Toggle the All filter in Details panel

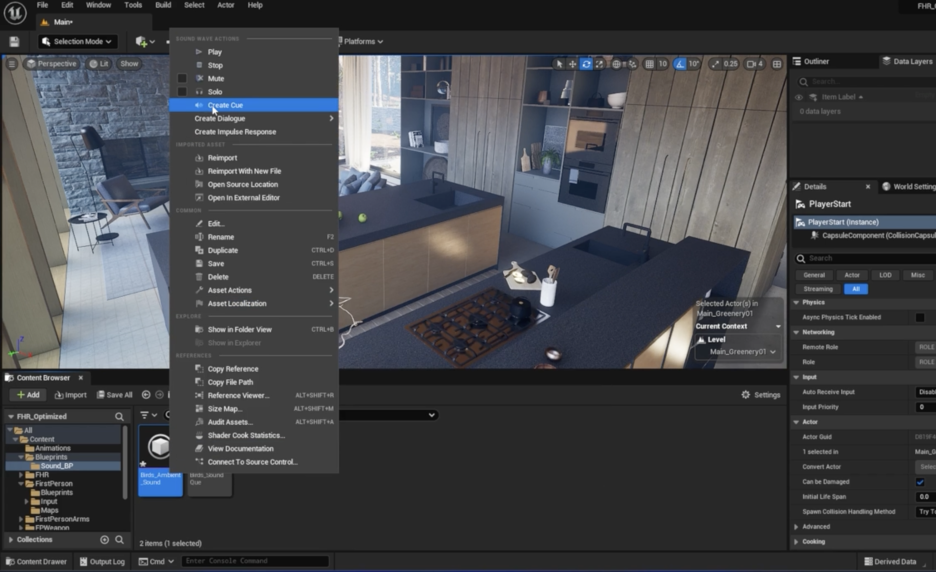tap(855, 289)
